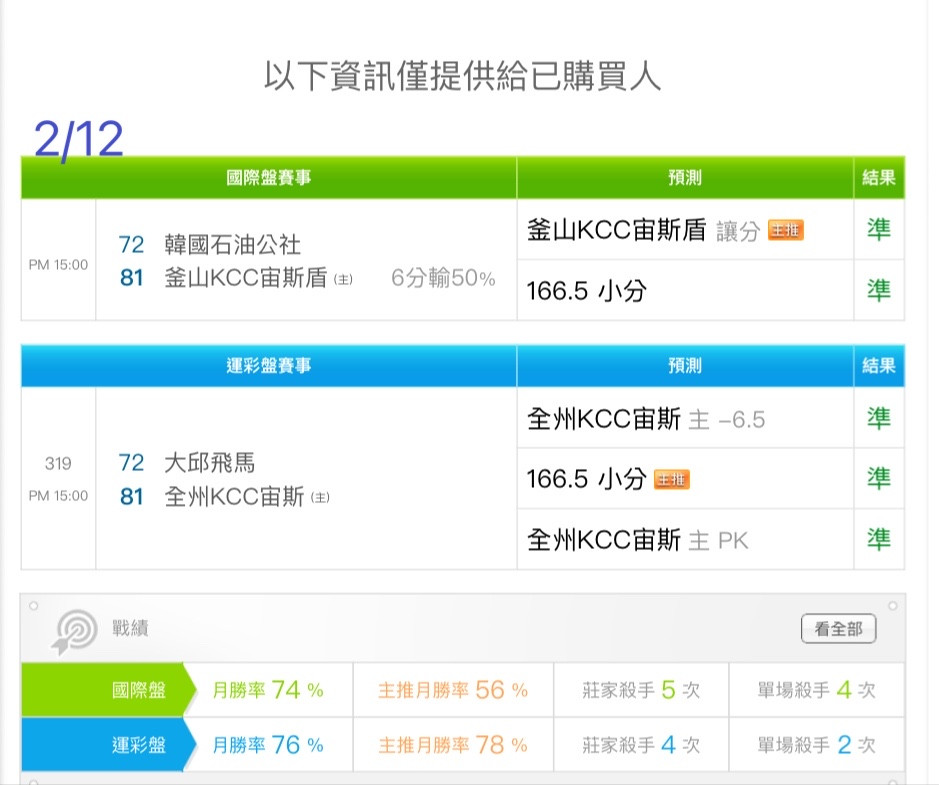Click the 全州KCC宙斯 主 -6.5 prediction
This screenshot has width=939, height=785.
point(646,420)
